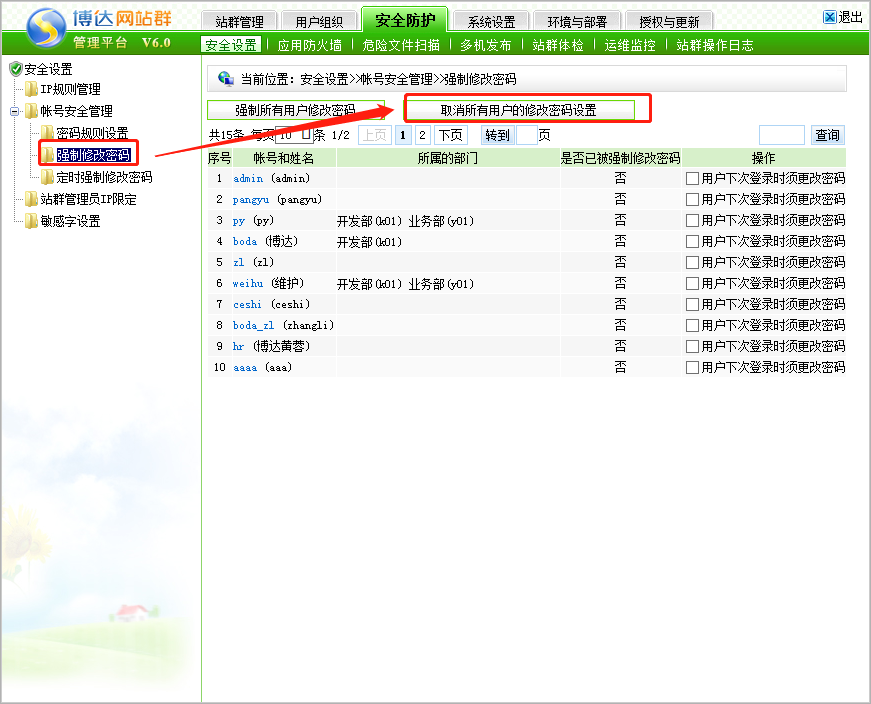Check force password change for admin
This screenshot has width=871, height=704.
coord(692,178)
